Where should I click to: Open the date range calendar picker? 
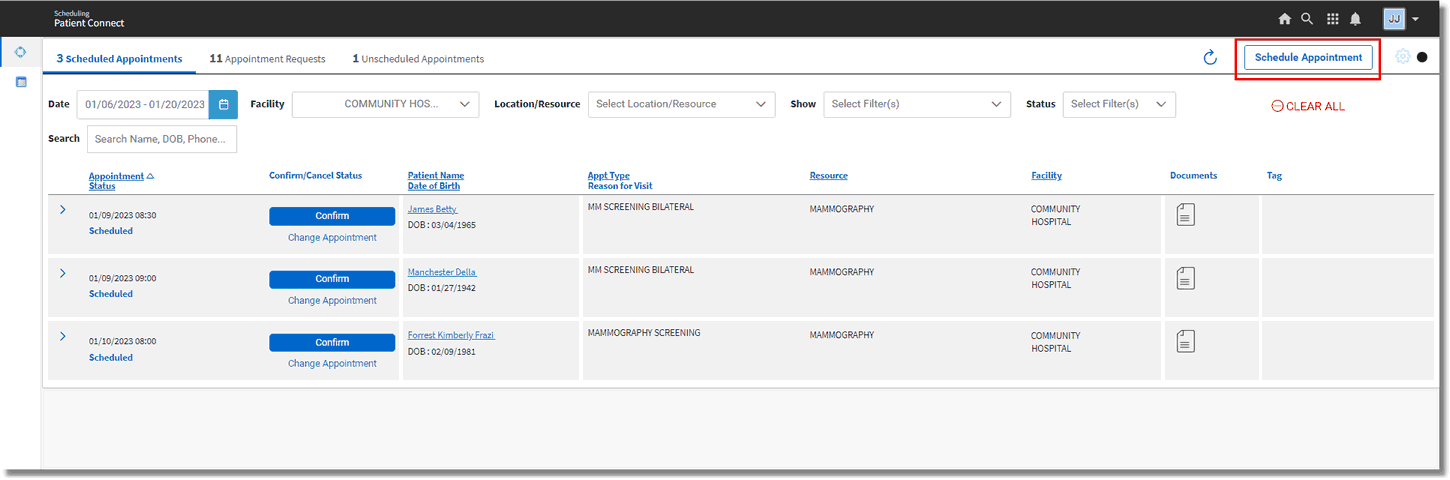coord(223,104)
